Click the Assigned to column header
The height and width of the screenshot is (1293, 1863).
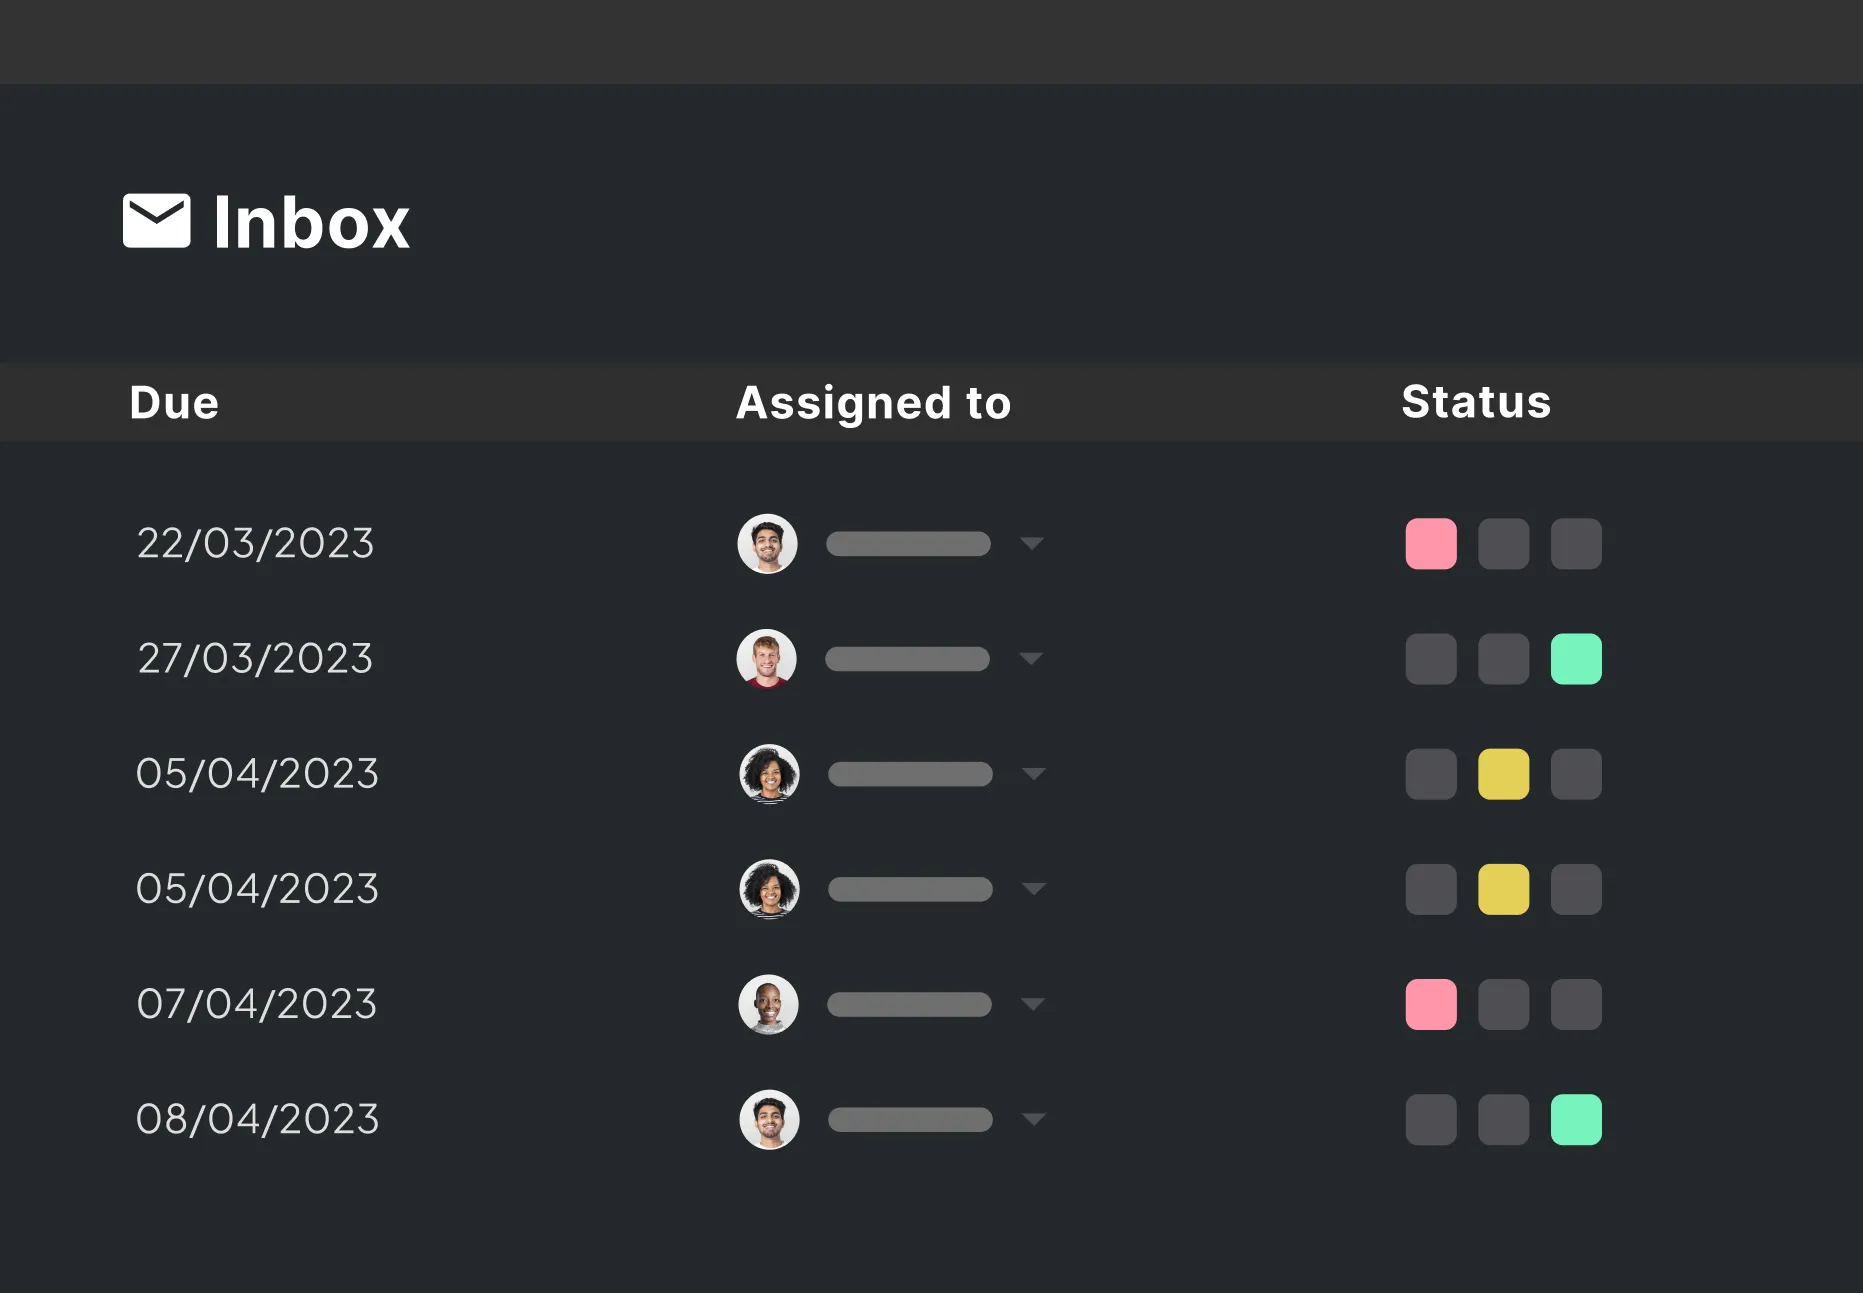coord(873,403)
